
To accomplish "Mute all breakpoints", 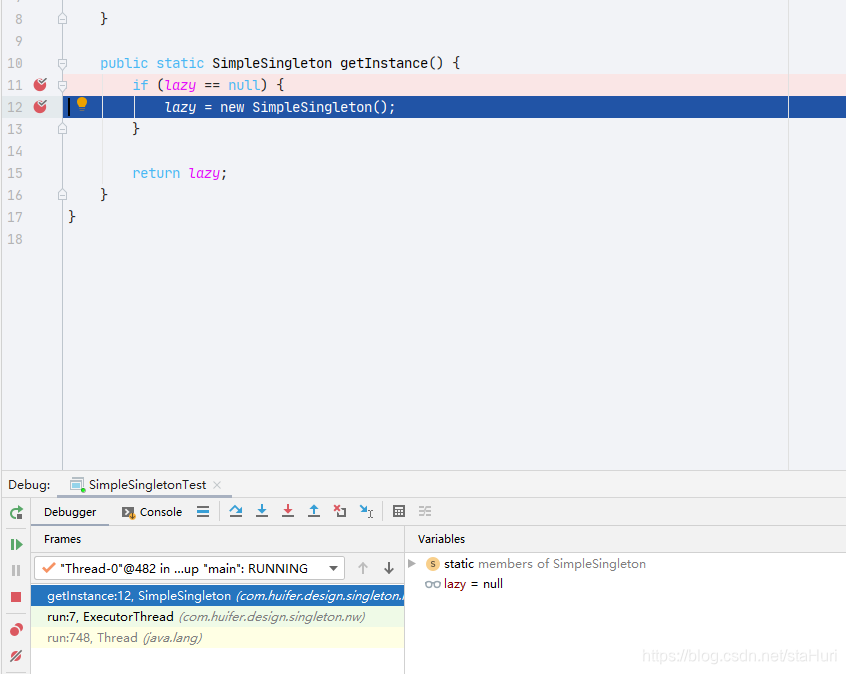I will [16, 656].
